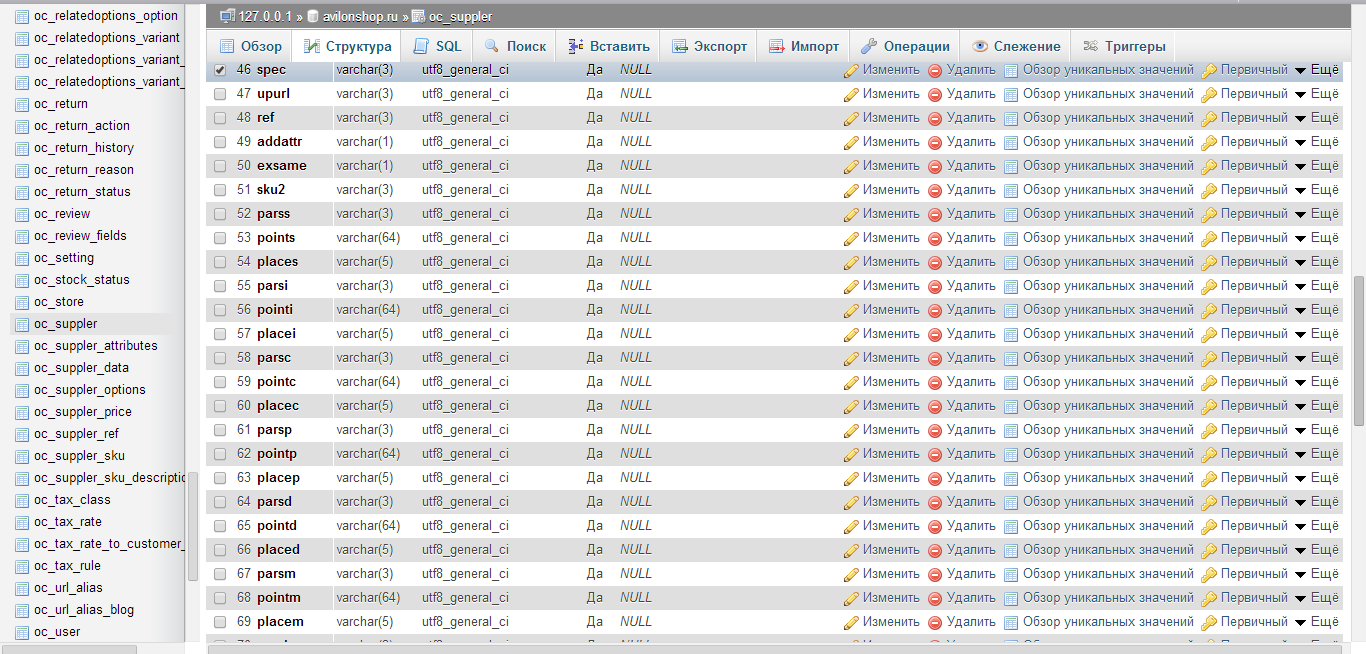The image size is (1366, 654).
Task: Expand Ещё dropdown for row placem
Action: tap(1316, 622)
